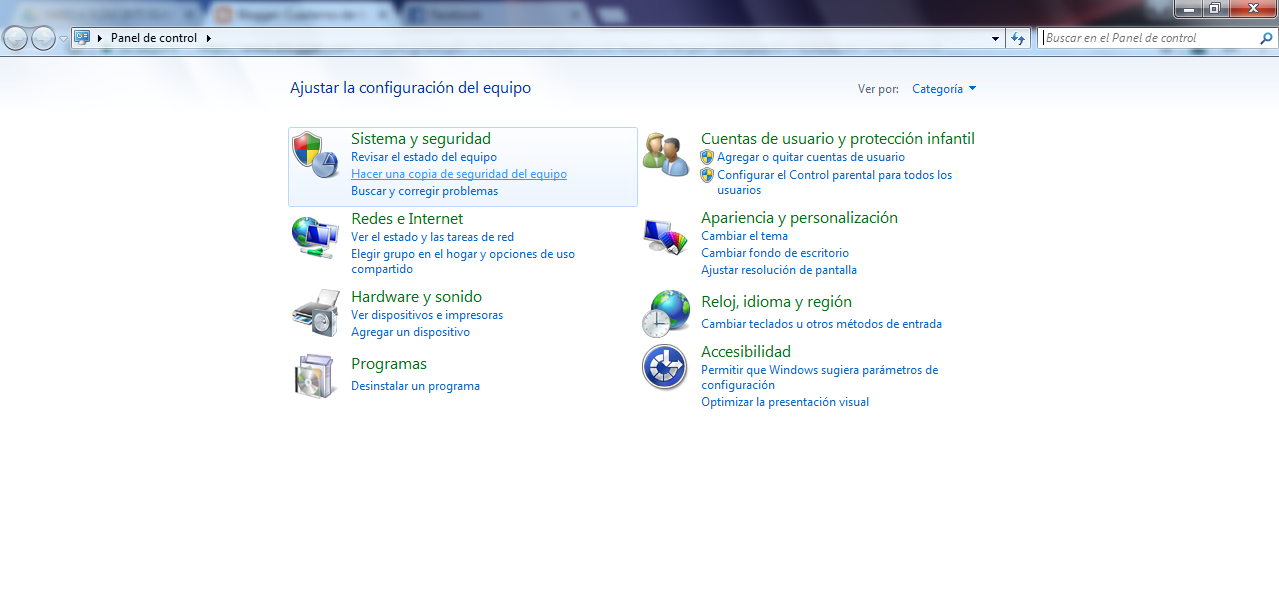Viewport: 1279px width, 613px height.
Task: Click Desinstalar un programa
Action: click(x=415, y=385)
